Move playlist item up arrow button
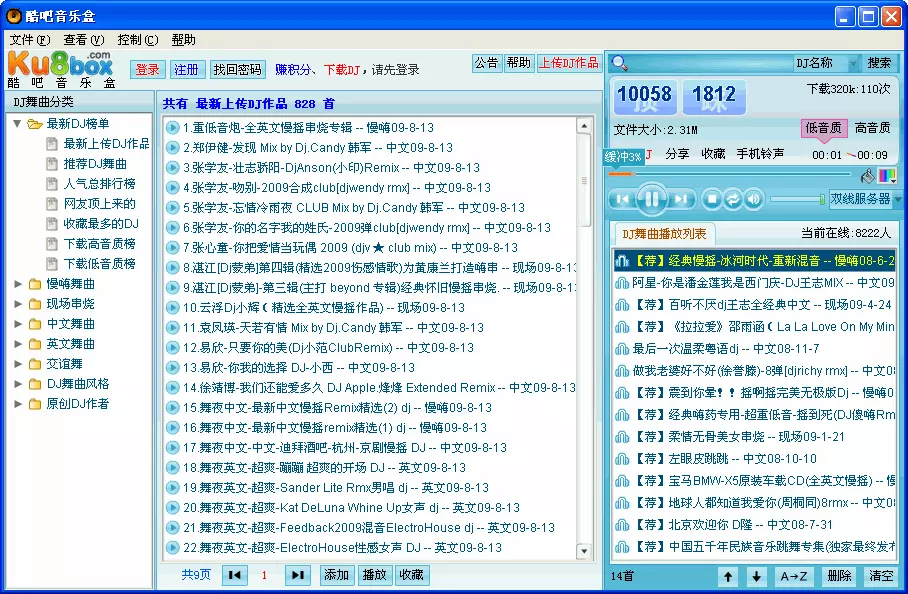This screenshot has width=908, height=594. (728, 576)
